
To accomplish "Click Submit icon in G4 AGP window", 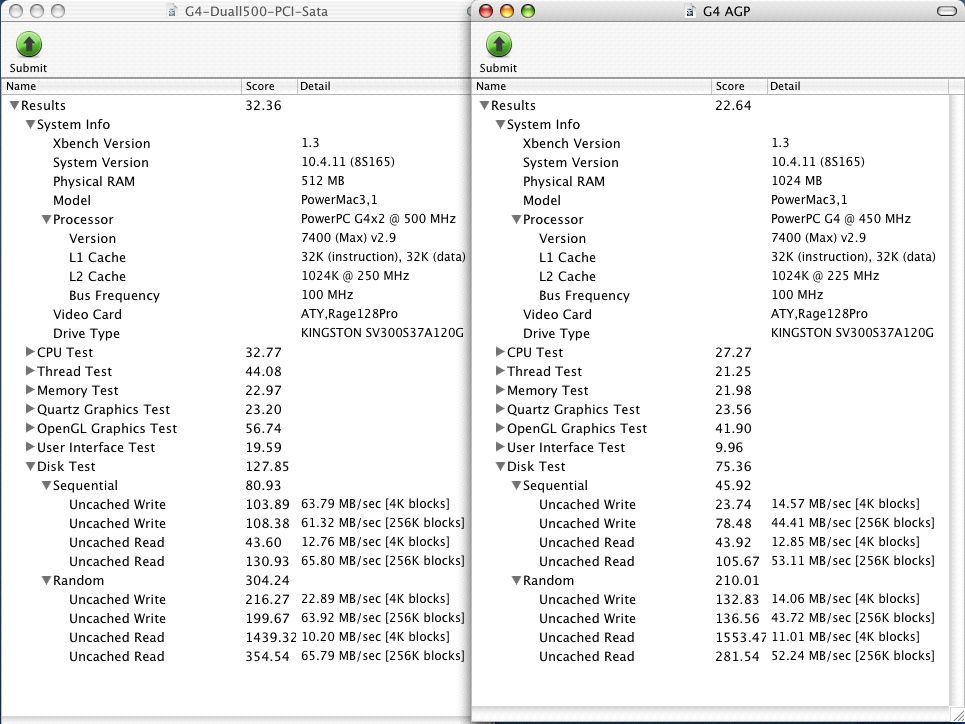I will (x=499, y=45).
